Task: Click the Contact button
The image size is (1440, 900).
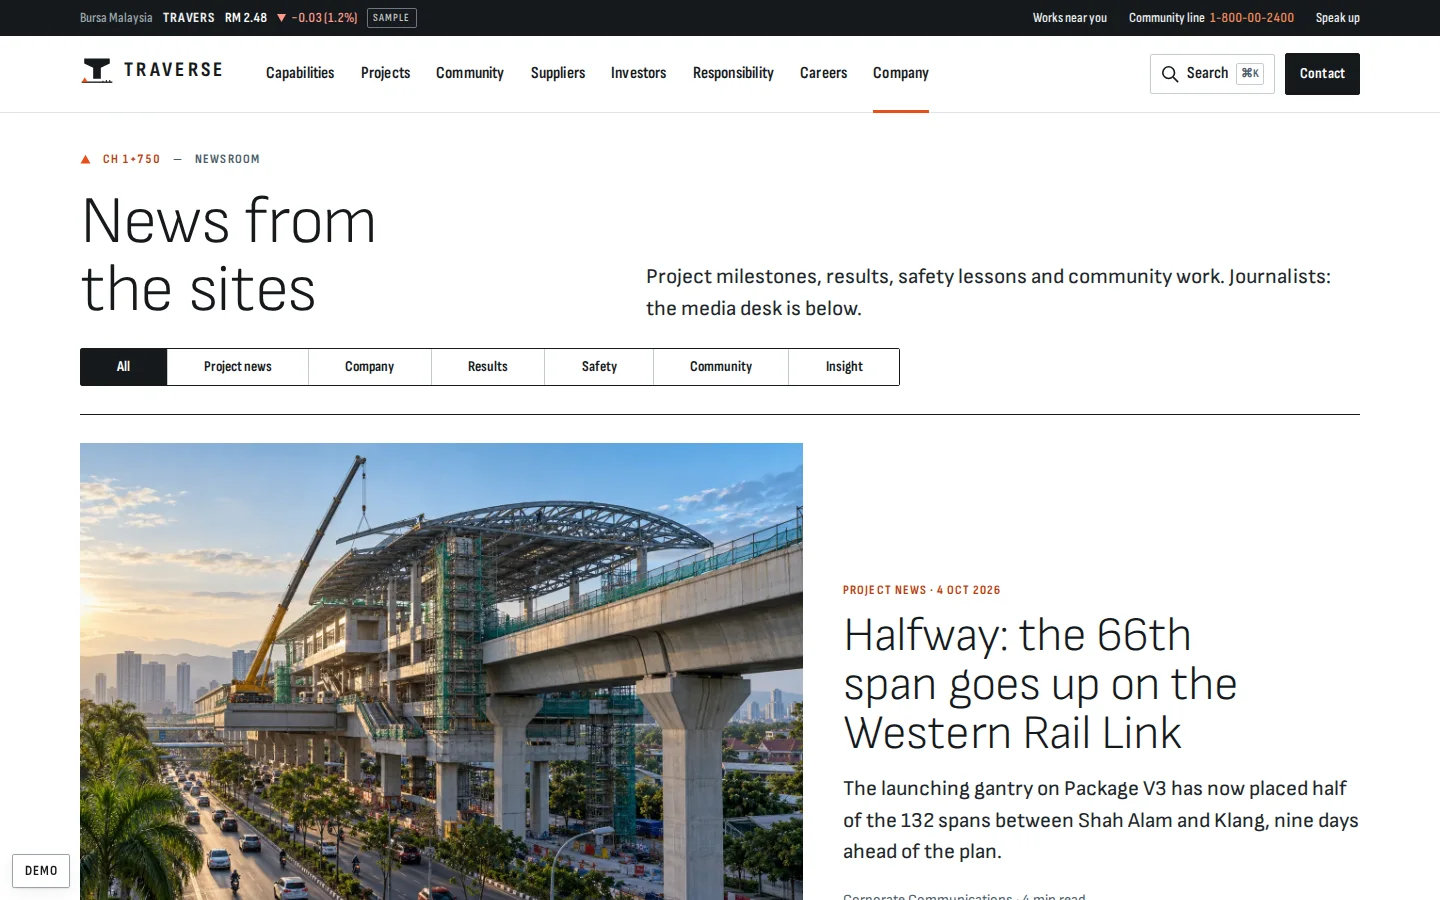Action: click(1322, 74)
